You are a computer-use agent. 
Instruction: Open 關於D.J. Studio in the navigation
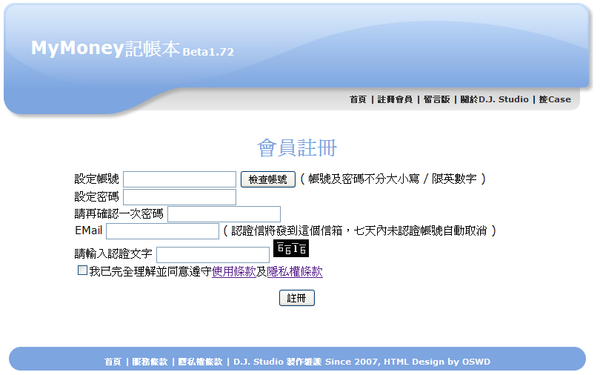pos(494,99)
